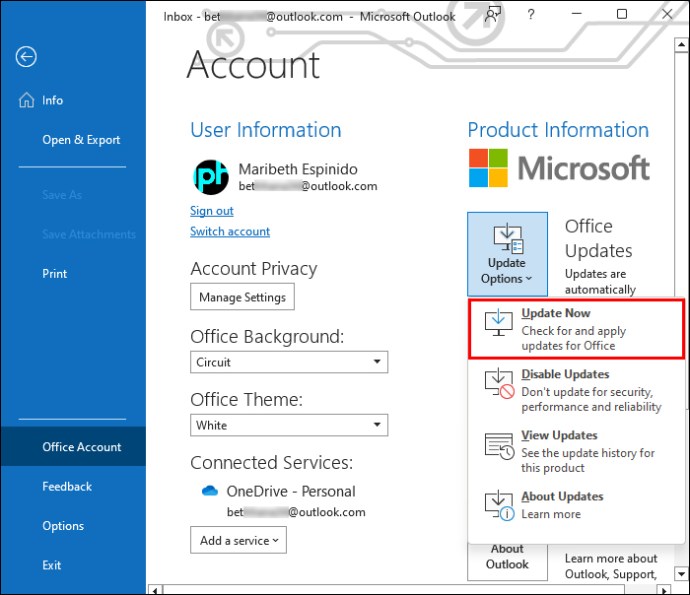Click the Info home icon

pyautogui.click(x=26, y=100)
